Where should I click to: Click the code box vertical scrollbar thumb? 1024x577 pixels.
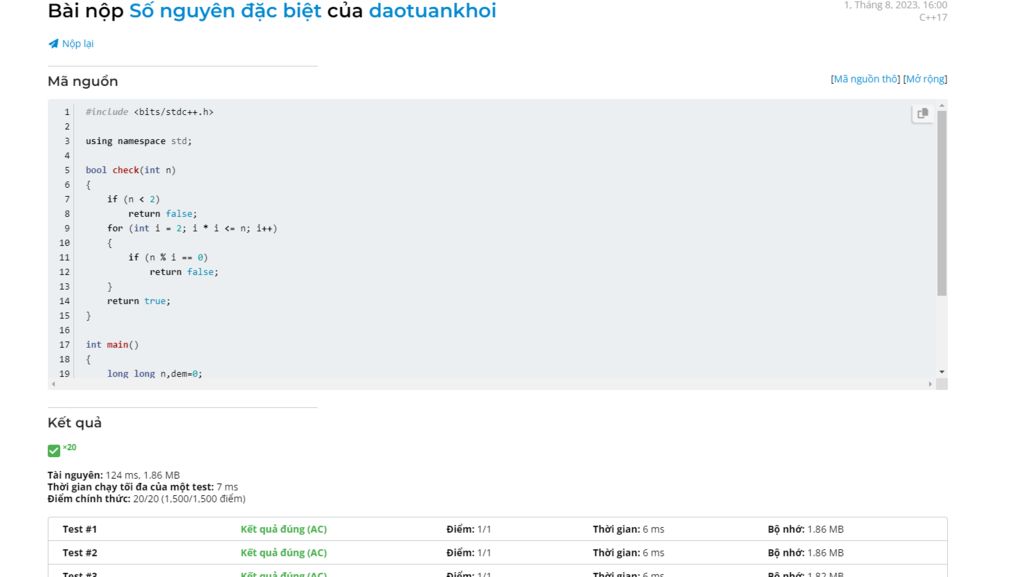coord(941,200)
